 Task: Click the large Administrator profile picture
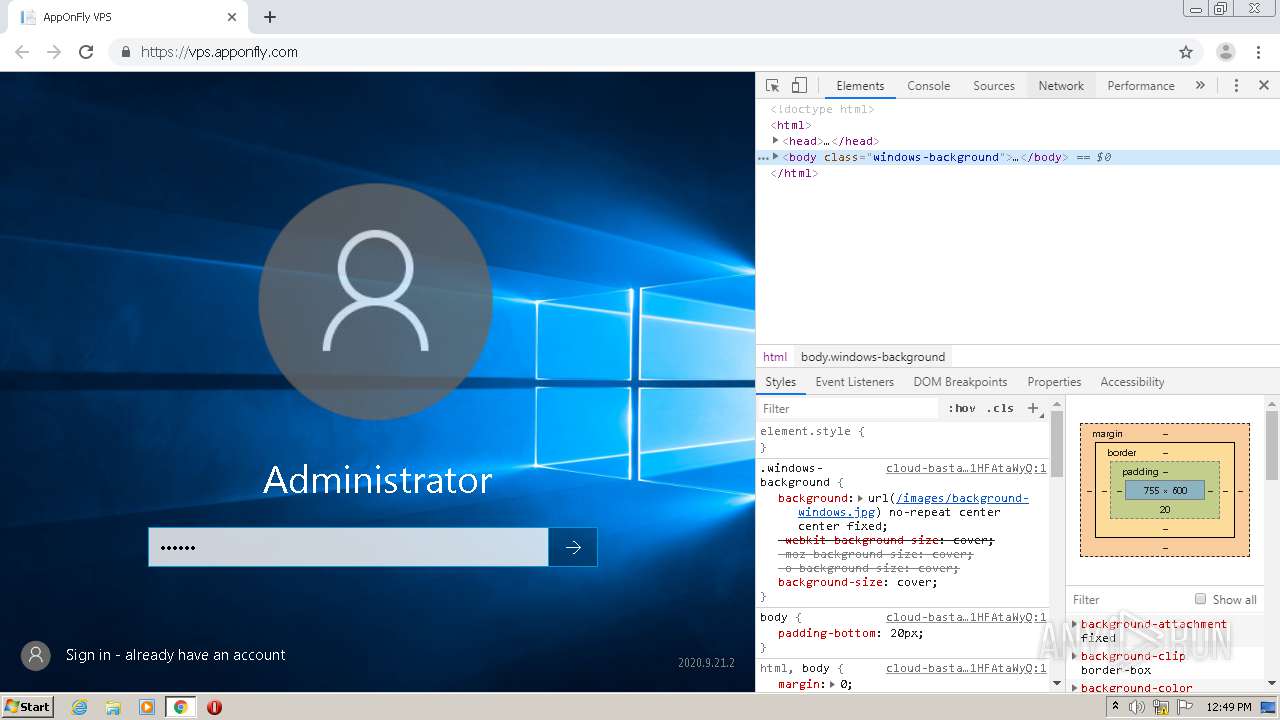[375, 301]
